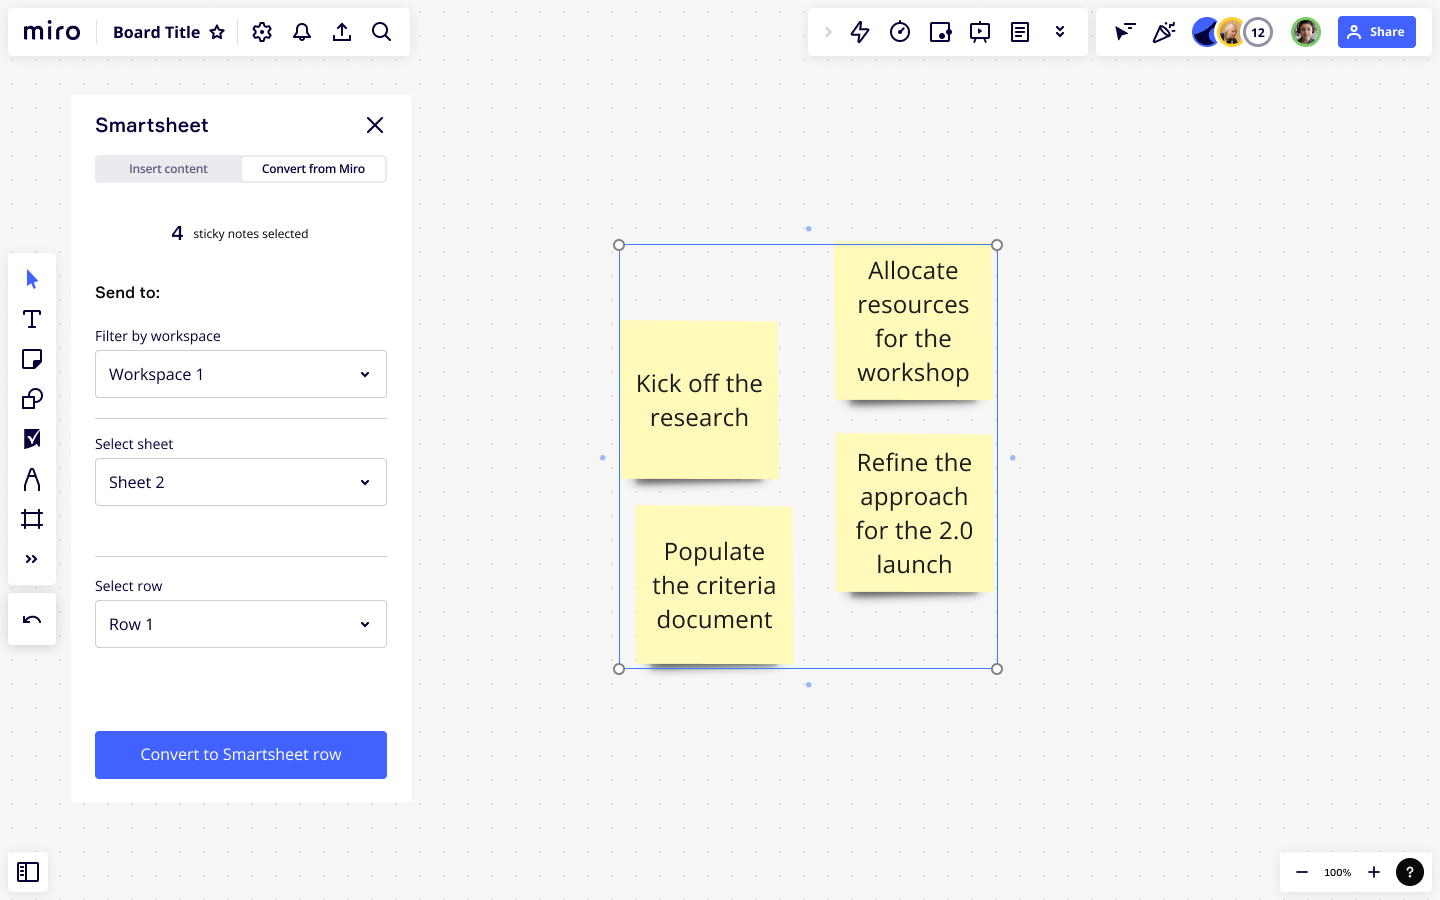Click Convert to Smartsheet row button
The width and height of the screenshot is (1440, 900).
click(x=241, y=755)
